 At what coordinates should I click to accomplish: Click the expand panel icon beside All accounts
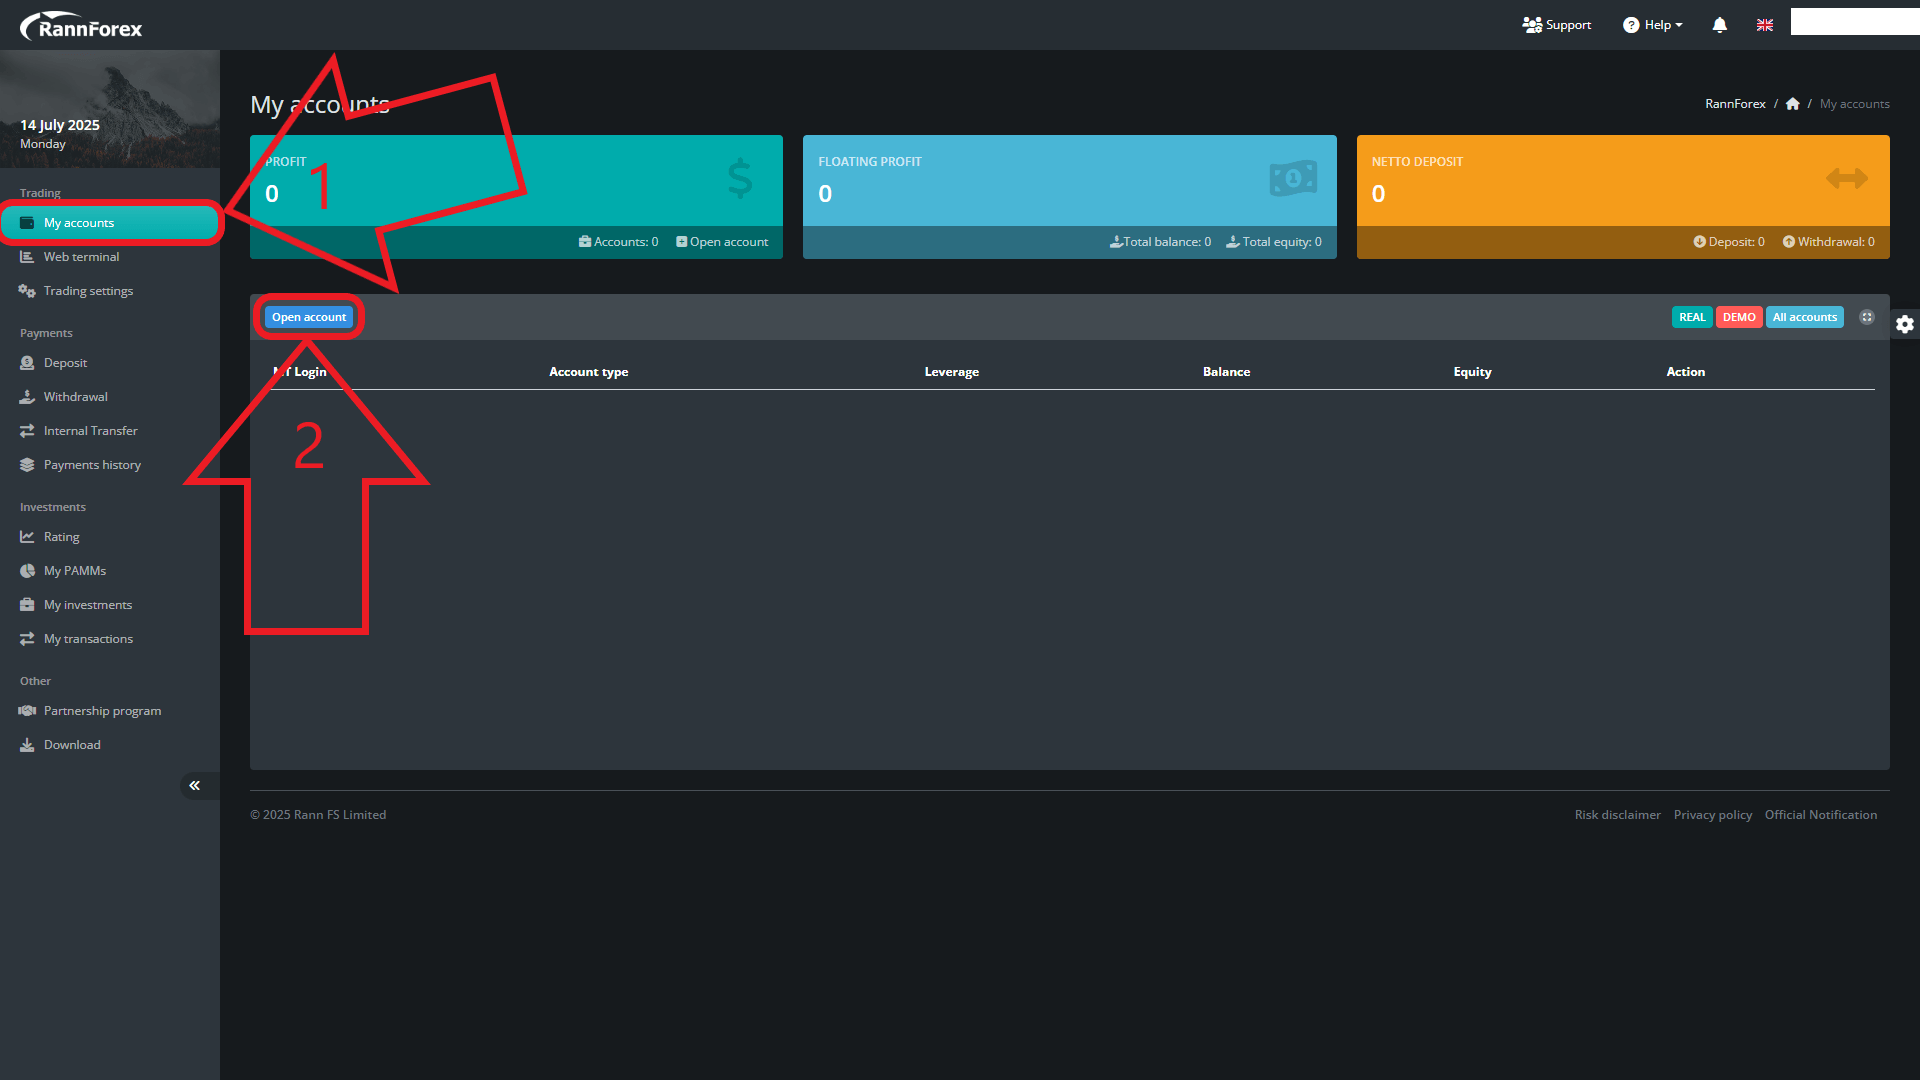[1867, 317]
